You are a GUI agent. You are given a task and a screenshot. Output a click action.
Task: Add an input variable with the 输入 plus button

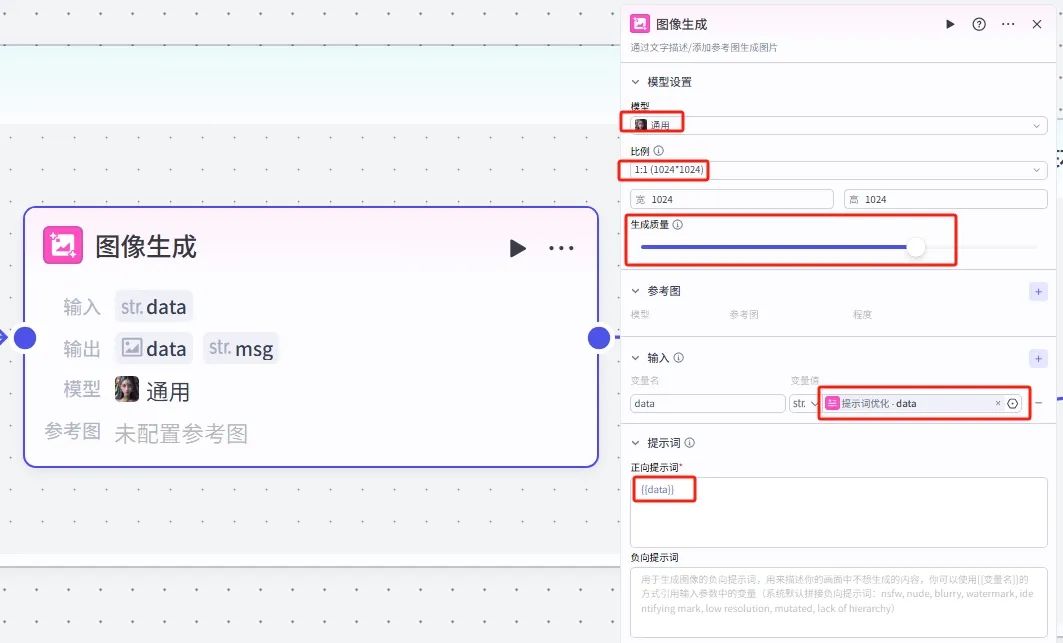click(1038, 359)
